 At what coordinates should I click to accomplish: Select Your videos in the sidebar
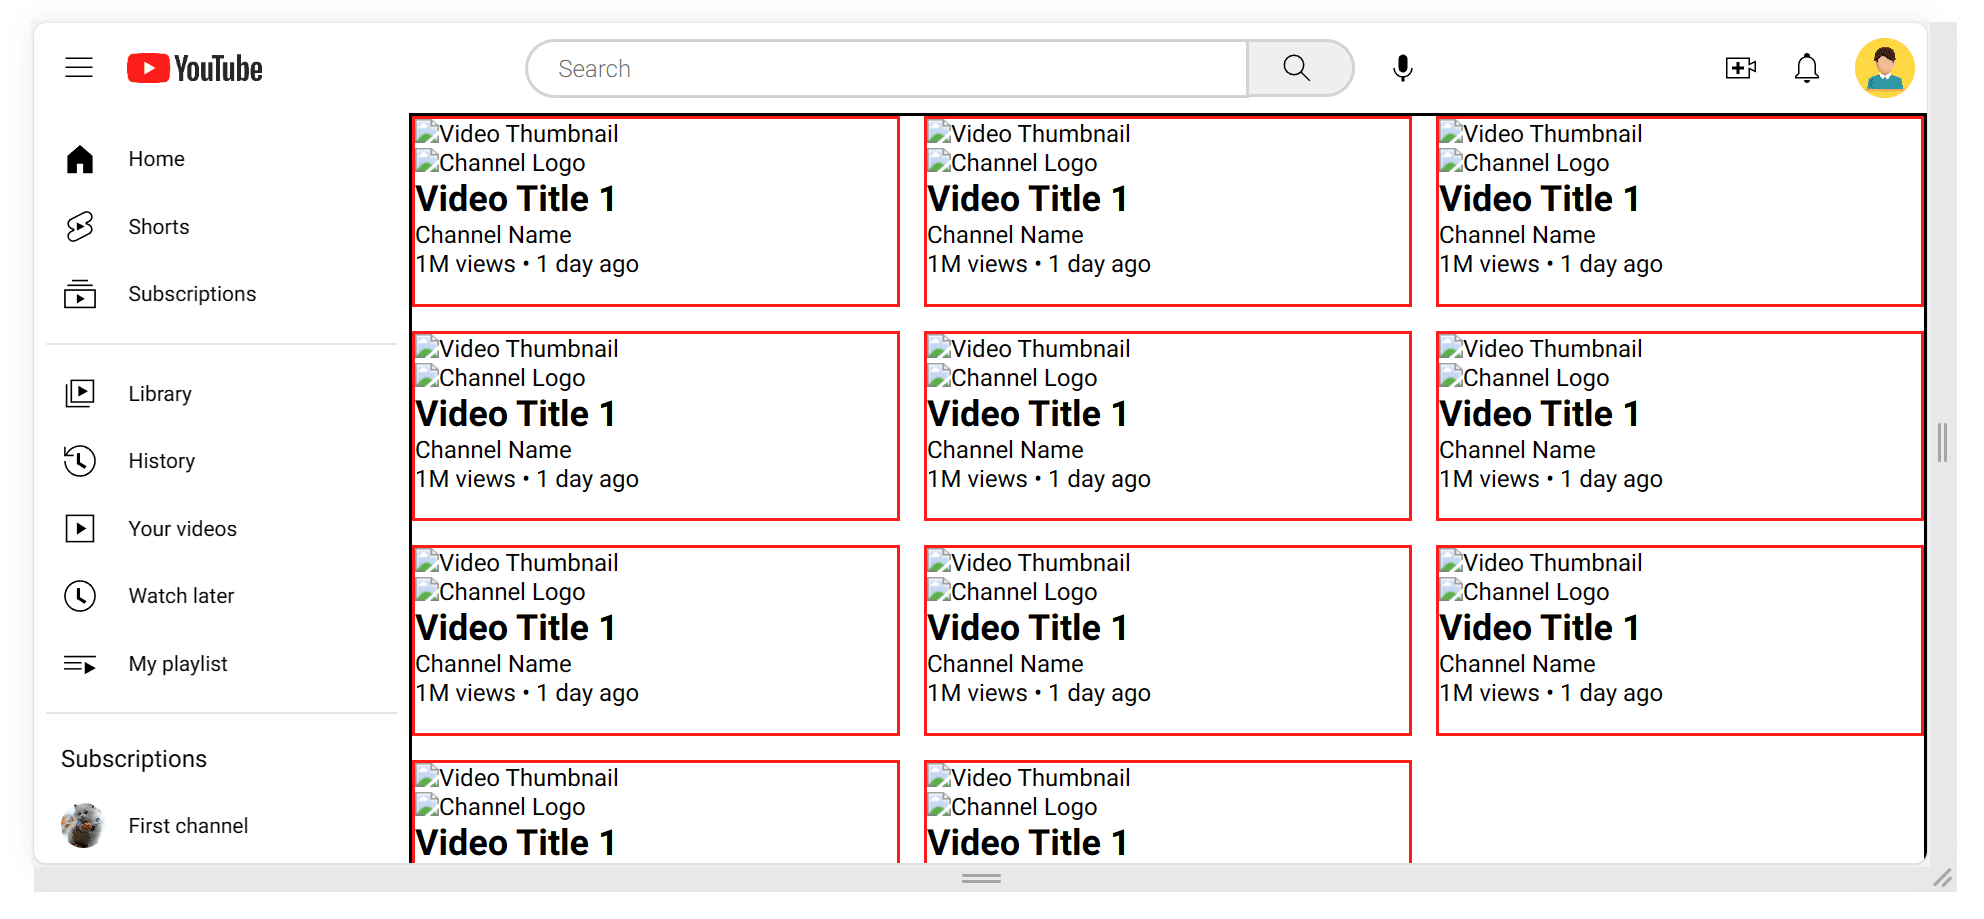(182, 529)
